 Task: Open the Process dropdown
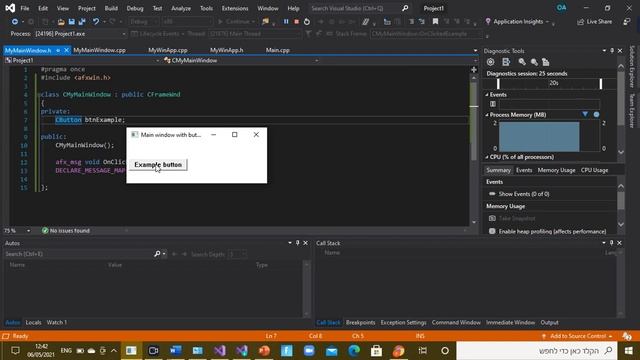(x=124, y=34)
